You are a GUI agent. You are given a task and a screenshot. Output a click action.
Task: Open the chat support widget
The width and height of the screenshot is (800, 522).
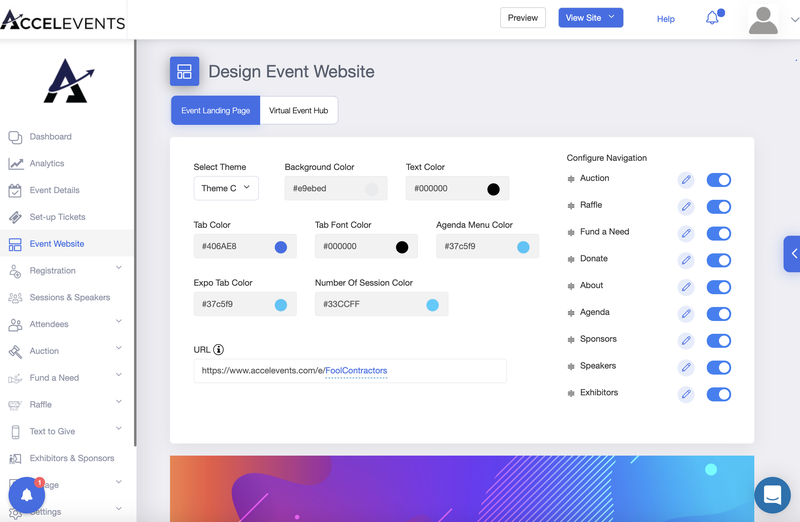coord(772,494)
